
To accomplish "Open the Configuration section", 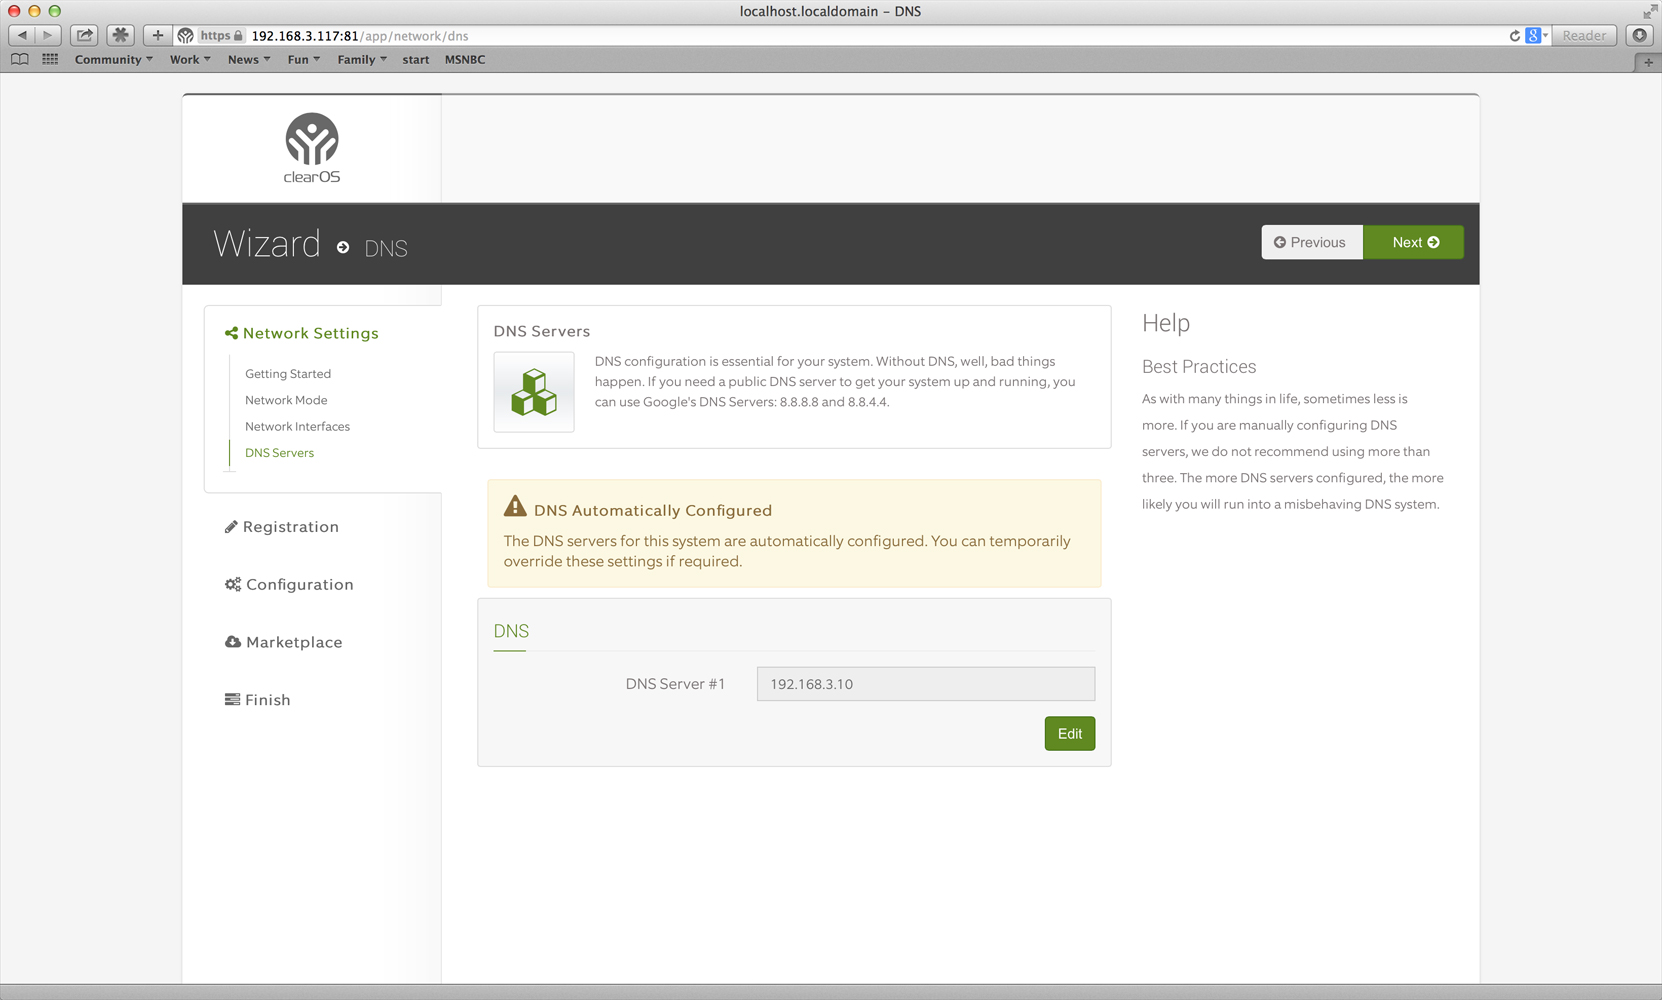I will (289, 584).
